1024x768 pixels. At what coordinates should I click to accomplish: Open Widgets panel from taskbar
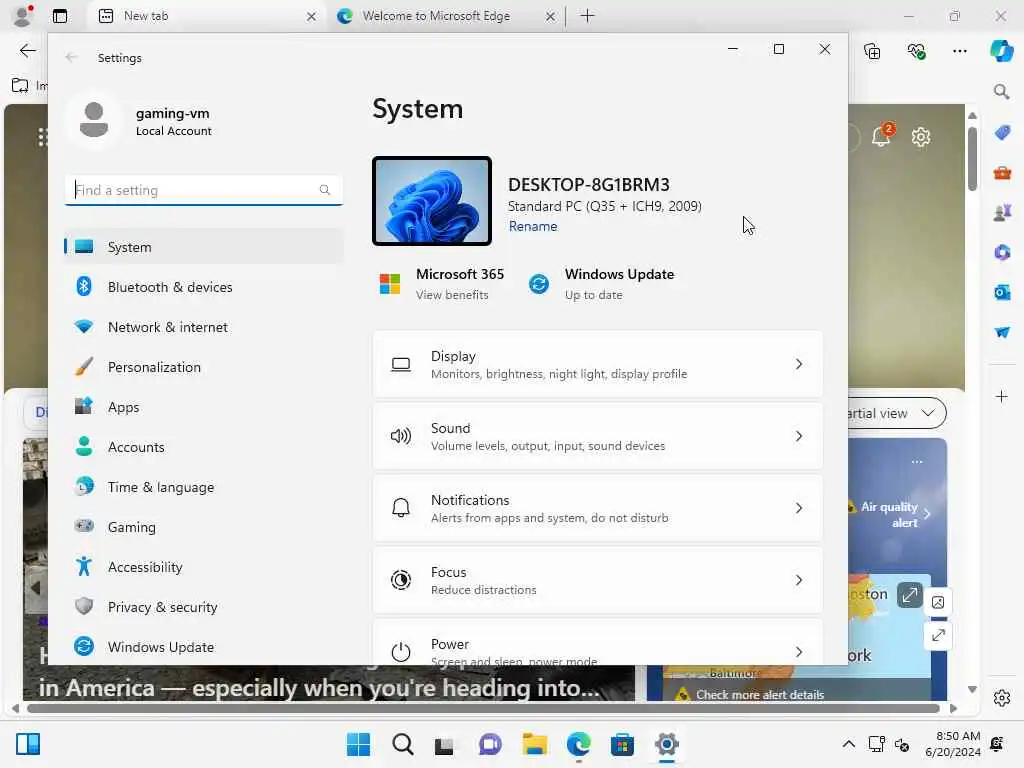point(28,744)
